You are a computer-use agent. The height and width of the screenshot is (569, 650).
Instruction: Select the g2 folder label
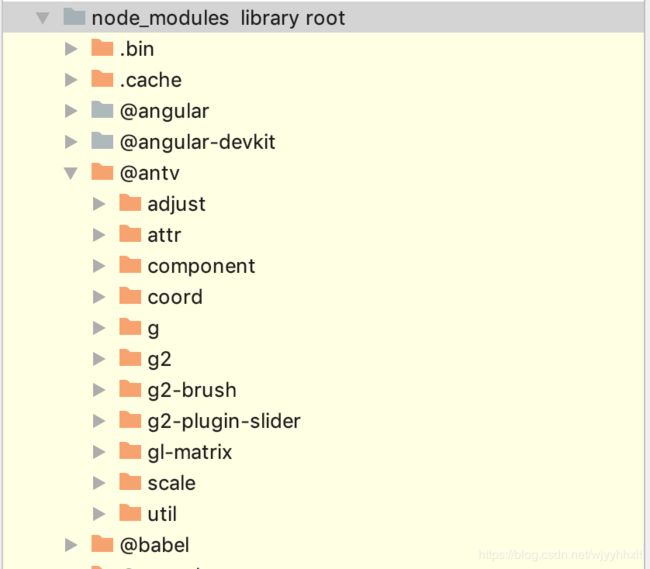(159, 359)
